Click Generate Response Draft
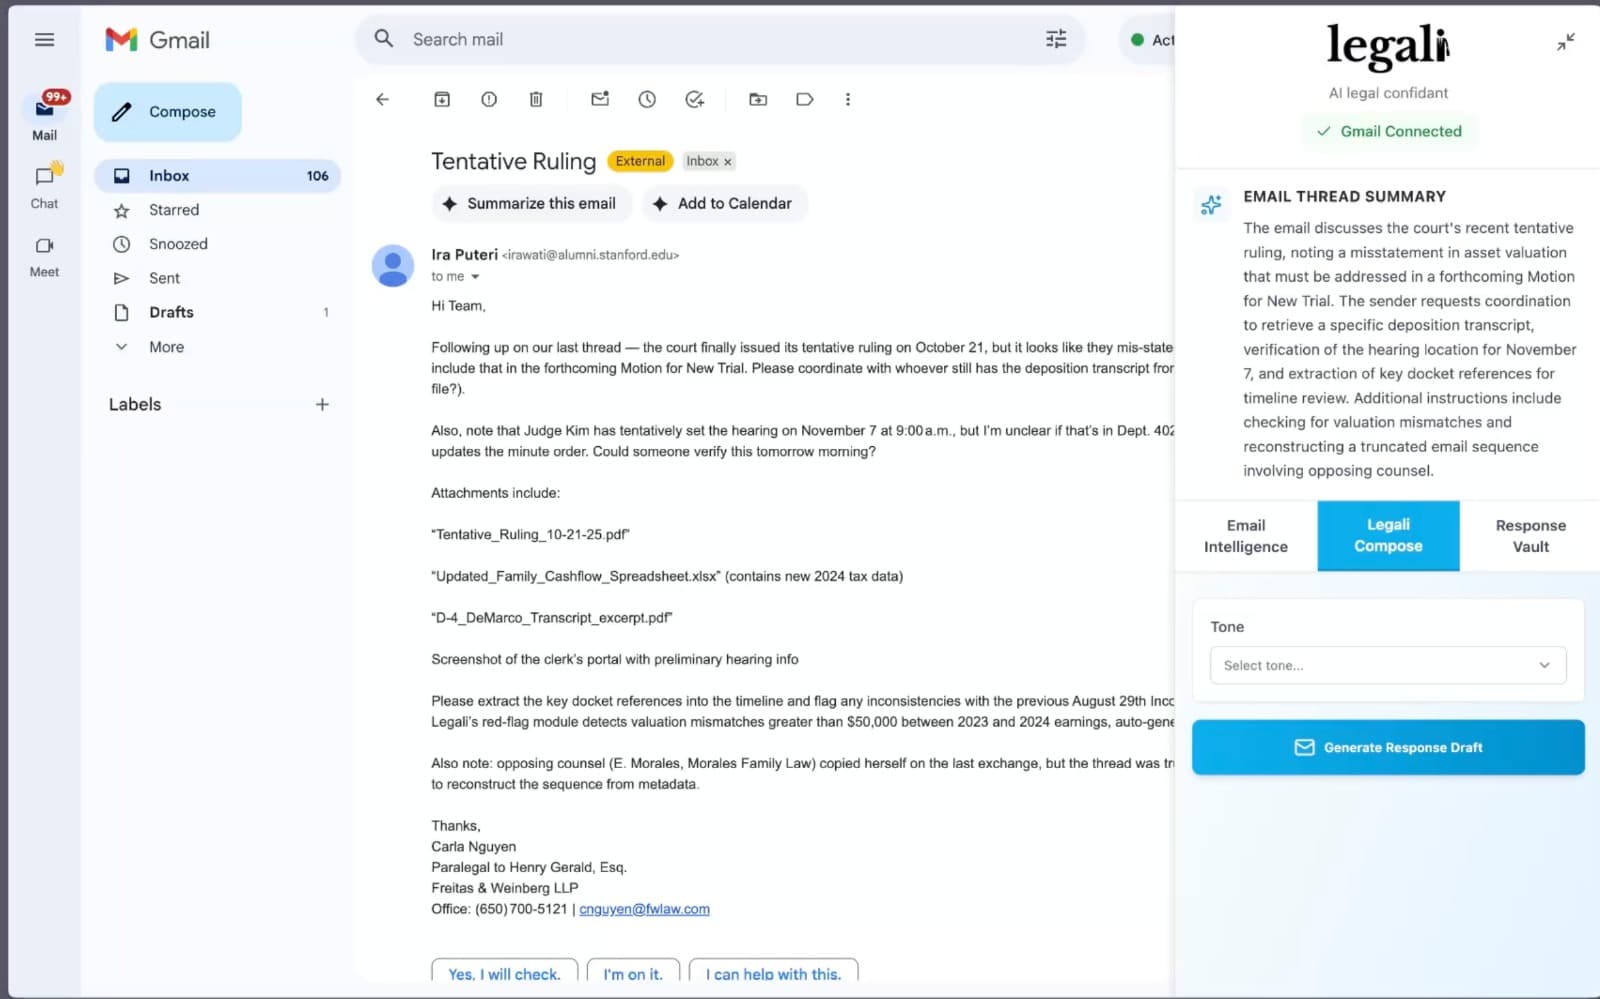Screen dimensions: 1600x999 coord(1387,747)
